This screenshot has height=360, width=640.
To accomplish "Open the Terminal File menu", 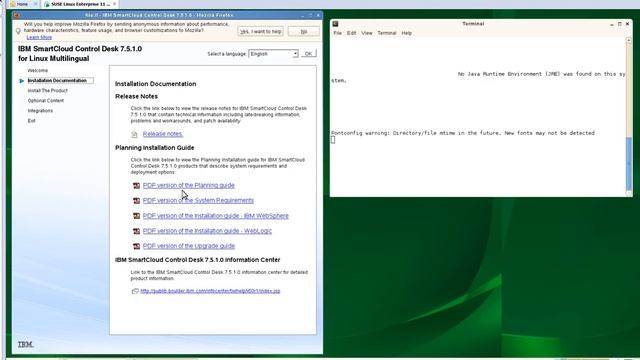I will [338, 33].
